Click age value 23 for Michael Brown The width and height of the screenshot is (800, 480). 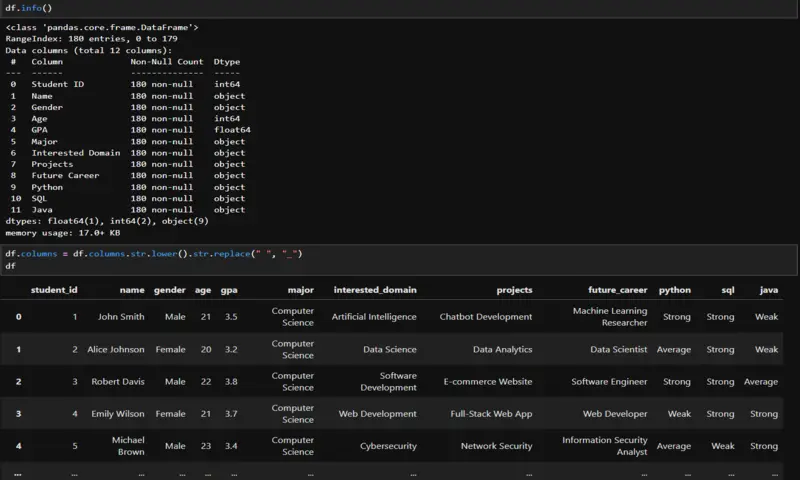(x=206, y=446)
